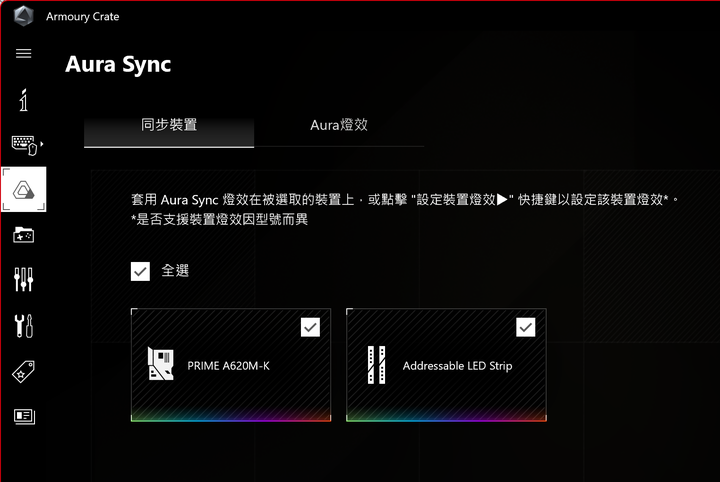Click the 全選 label text

(x=175, y=271)
